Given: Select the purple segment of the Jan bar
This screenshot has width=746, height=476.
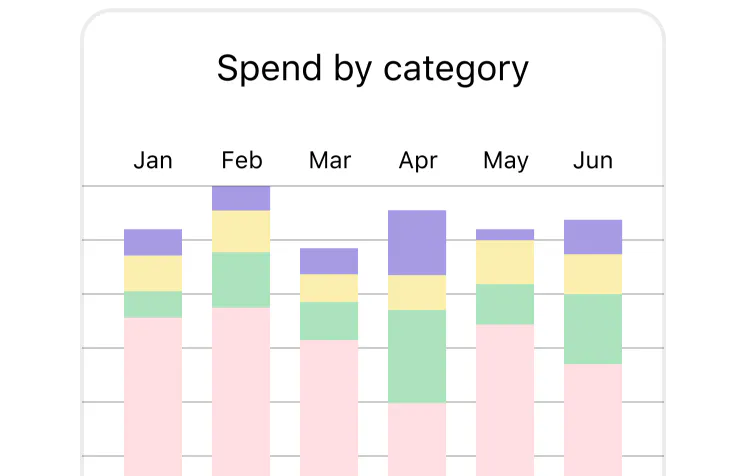Looking at the screenshot, I should pos(153,242).
